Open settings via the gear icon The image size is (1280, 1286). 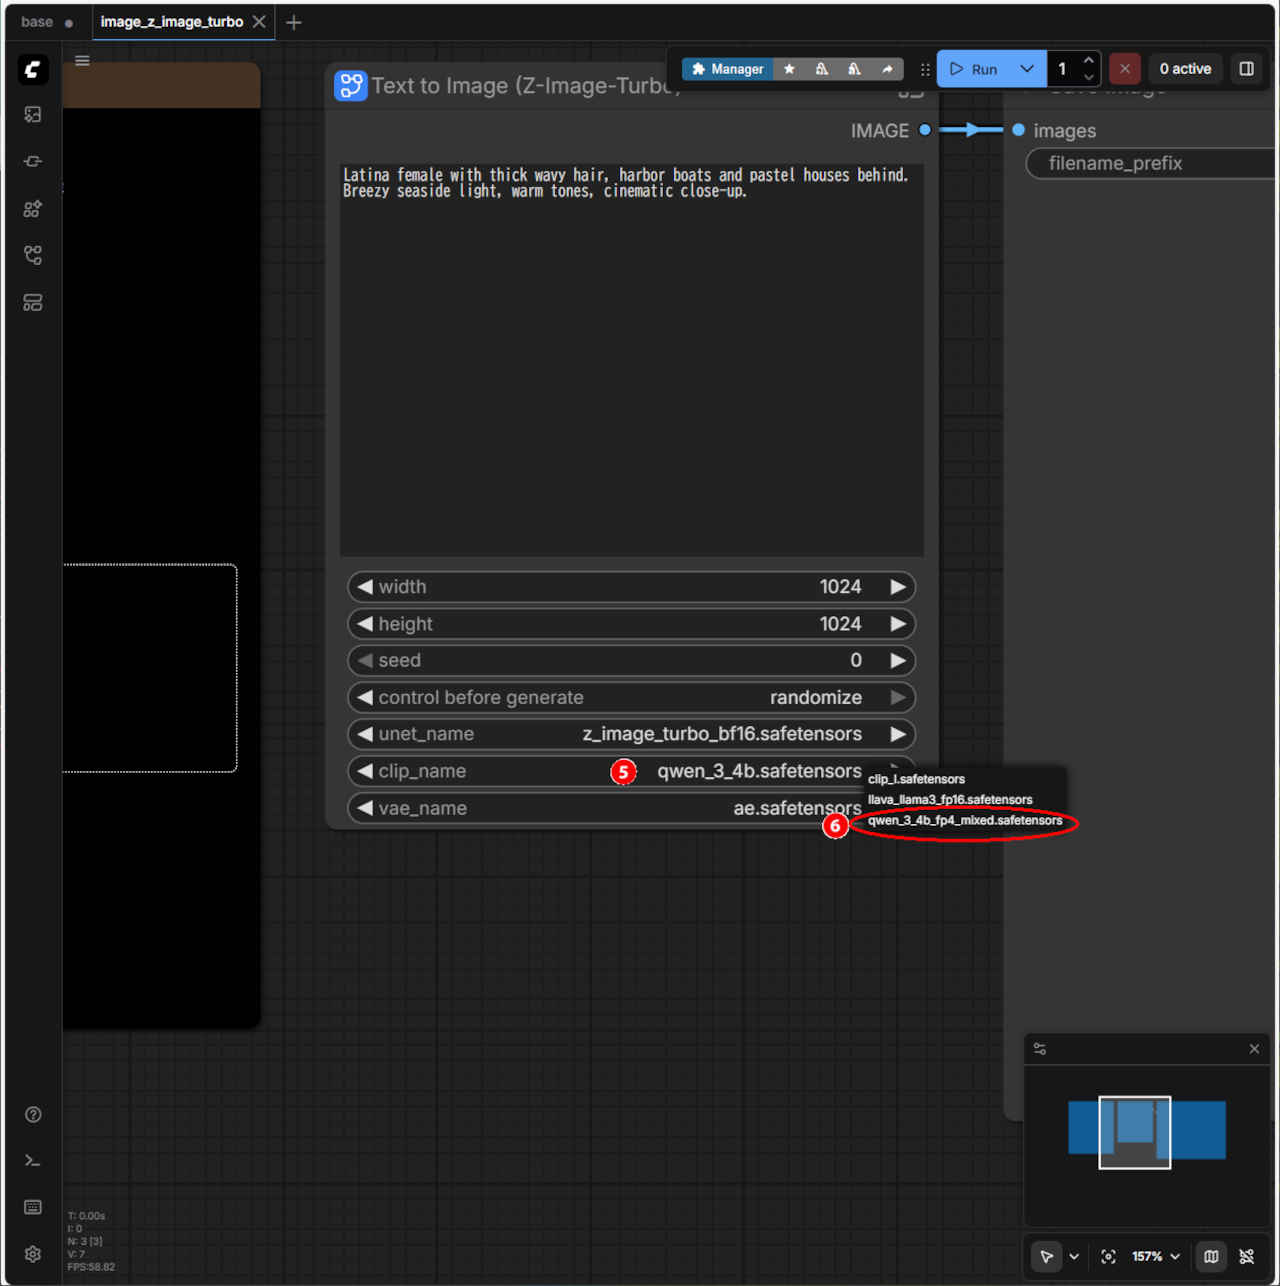pyautogui.click(x=32, y=1254)
